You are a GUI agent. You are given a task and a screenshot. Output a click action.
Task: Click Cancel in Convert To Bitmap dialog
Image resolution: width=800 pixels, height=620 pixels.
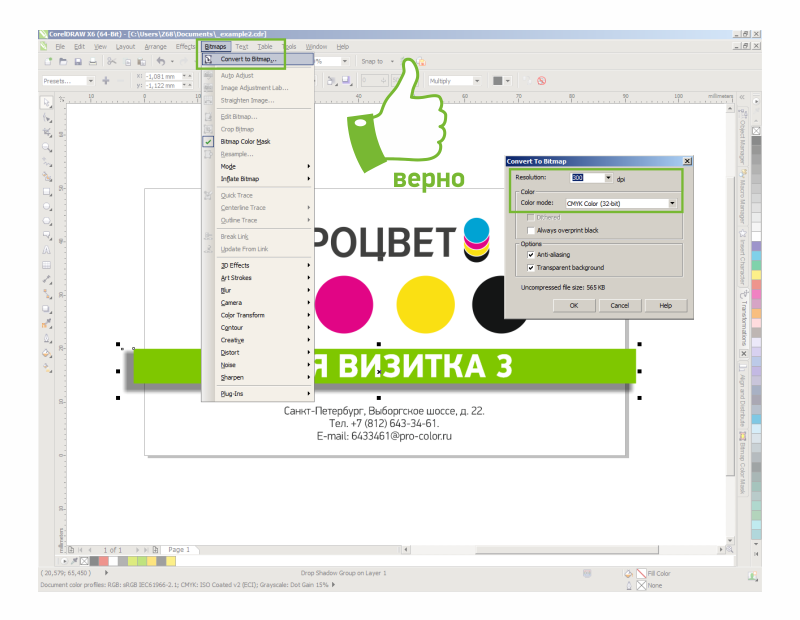(619, 305)
